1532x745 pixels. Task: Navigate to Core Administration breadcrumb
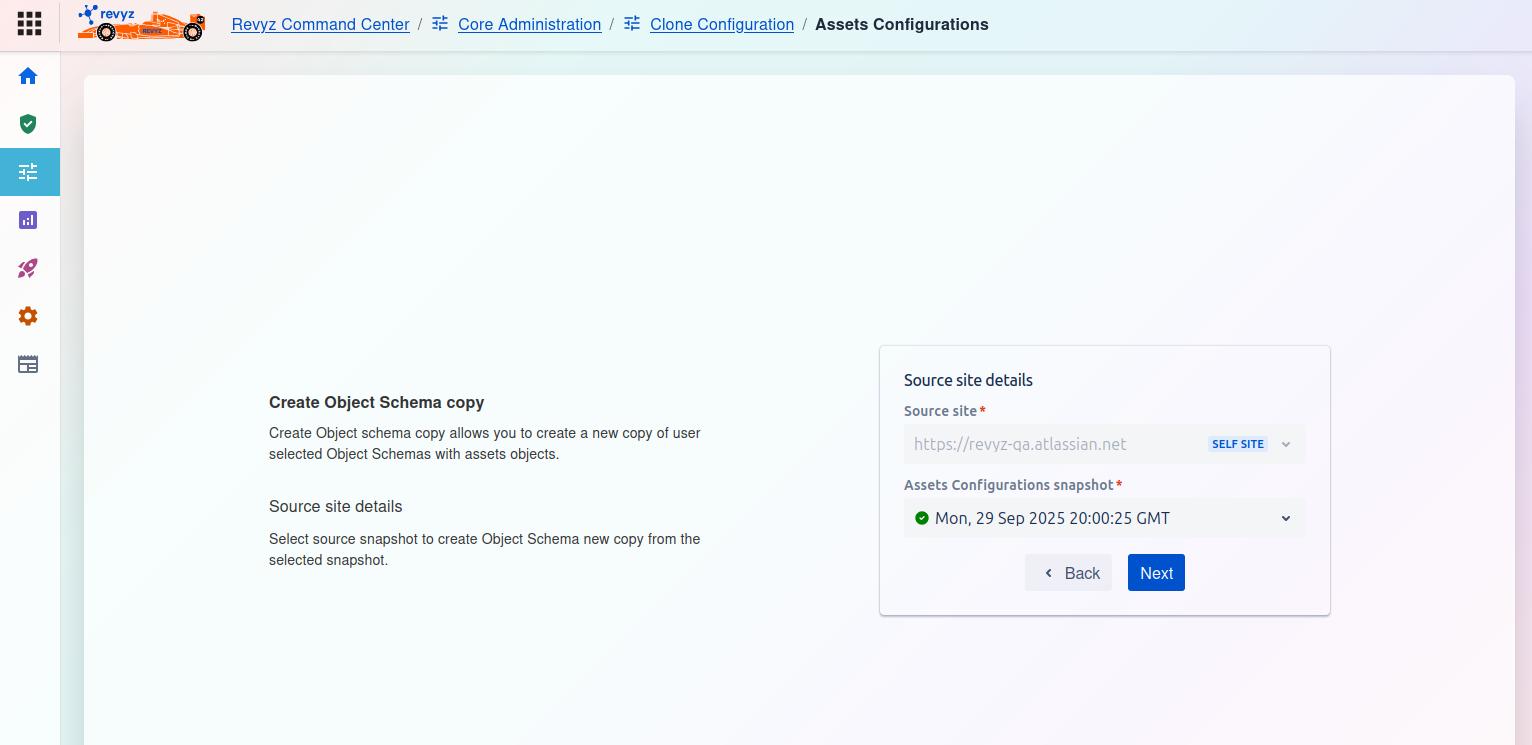pyautogui.click(x=529, y=24)
